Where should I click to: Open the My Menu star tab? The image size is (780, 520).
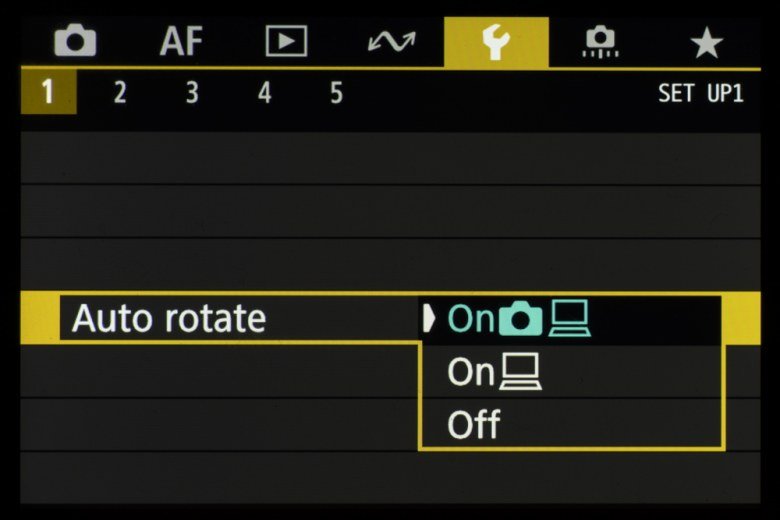[x=706, y=42]
